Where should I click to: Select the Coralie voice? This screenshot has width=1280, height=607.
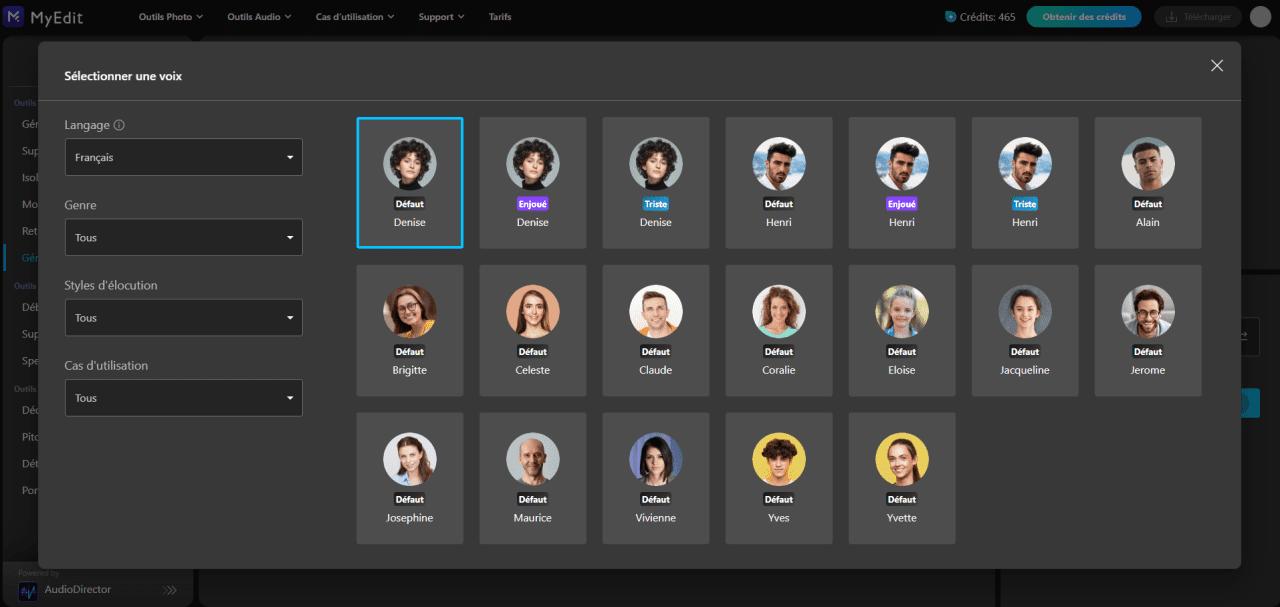[779, 331]
